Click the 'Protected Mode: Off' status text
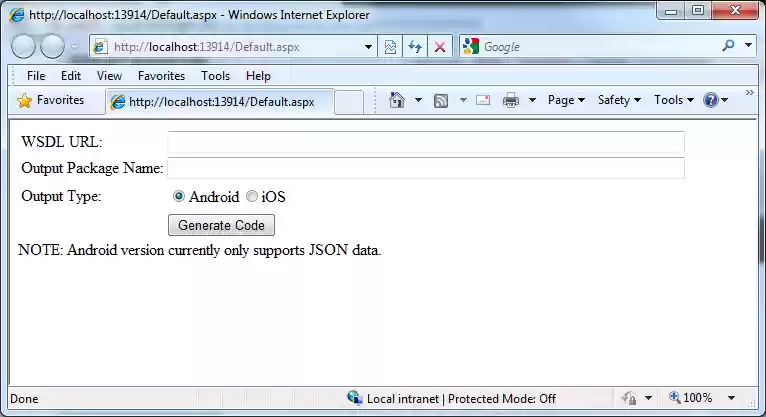Image resolution: width=766 pixels, height=417 pixels. point(502,399)
